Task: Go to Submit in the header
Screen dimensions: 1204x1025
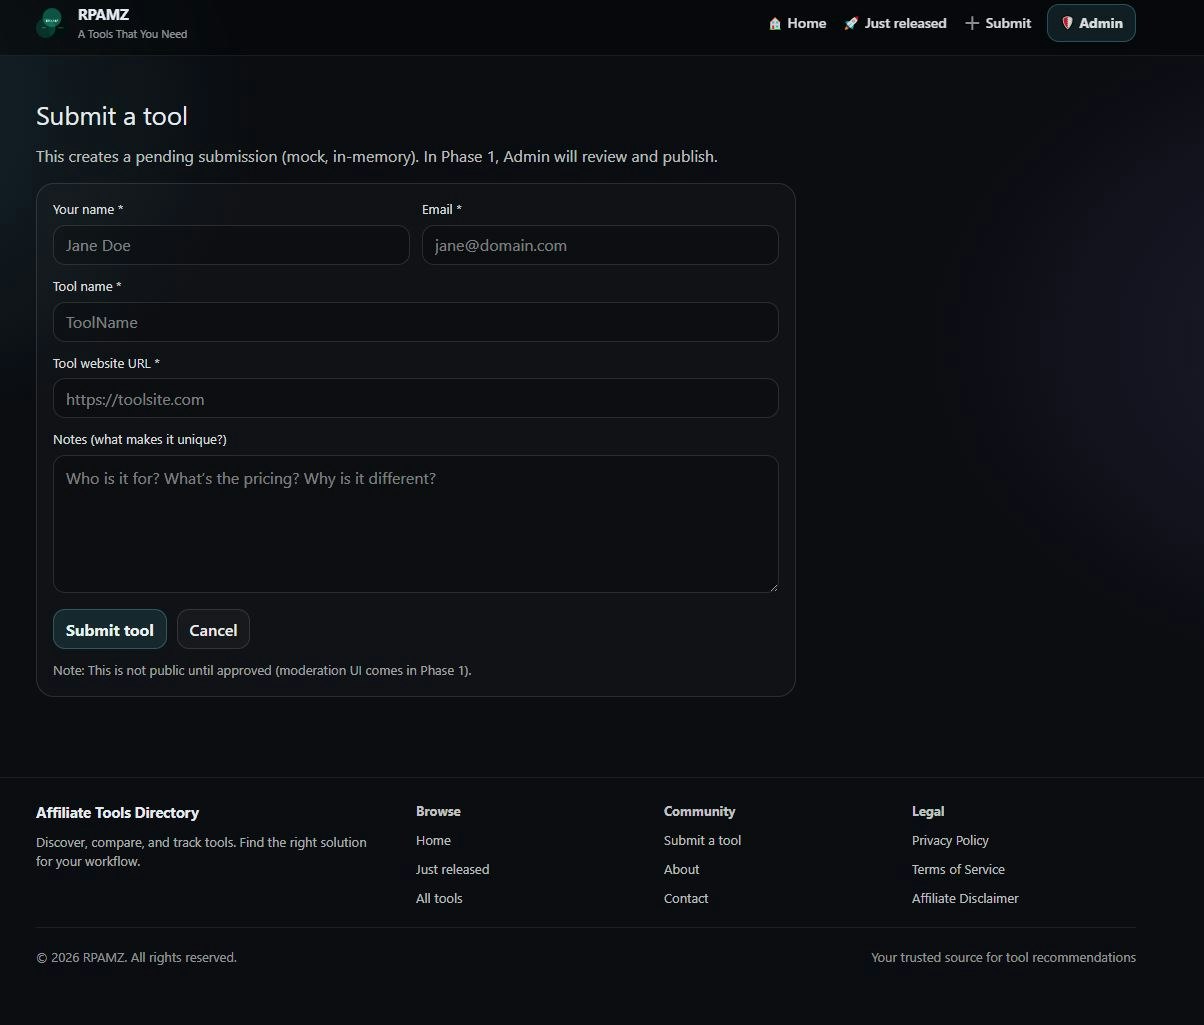Action: (x=998, y=23)
